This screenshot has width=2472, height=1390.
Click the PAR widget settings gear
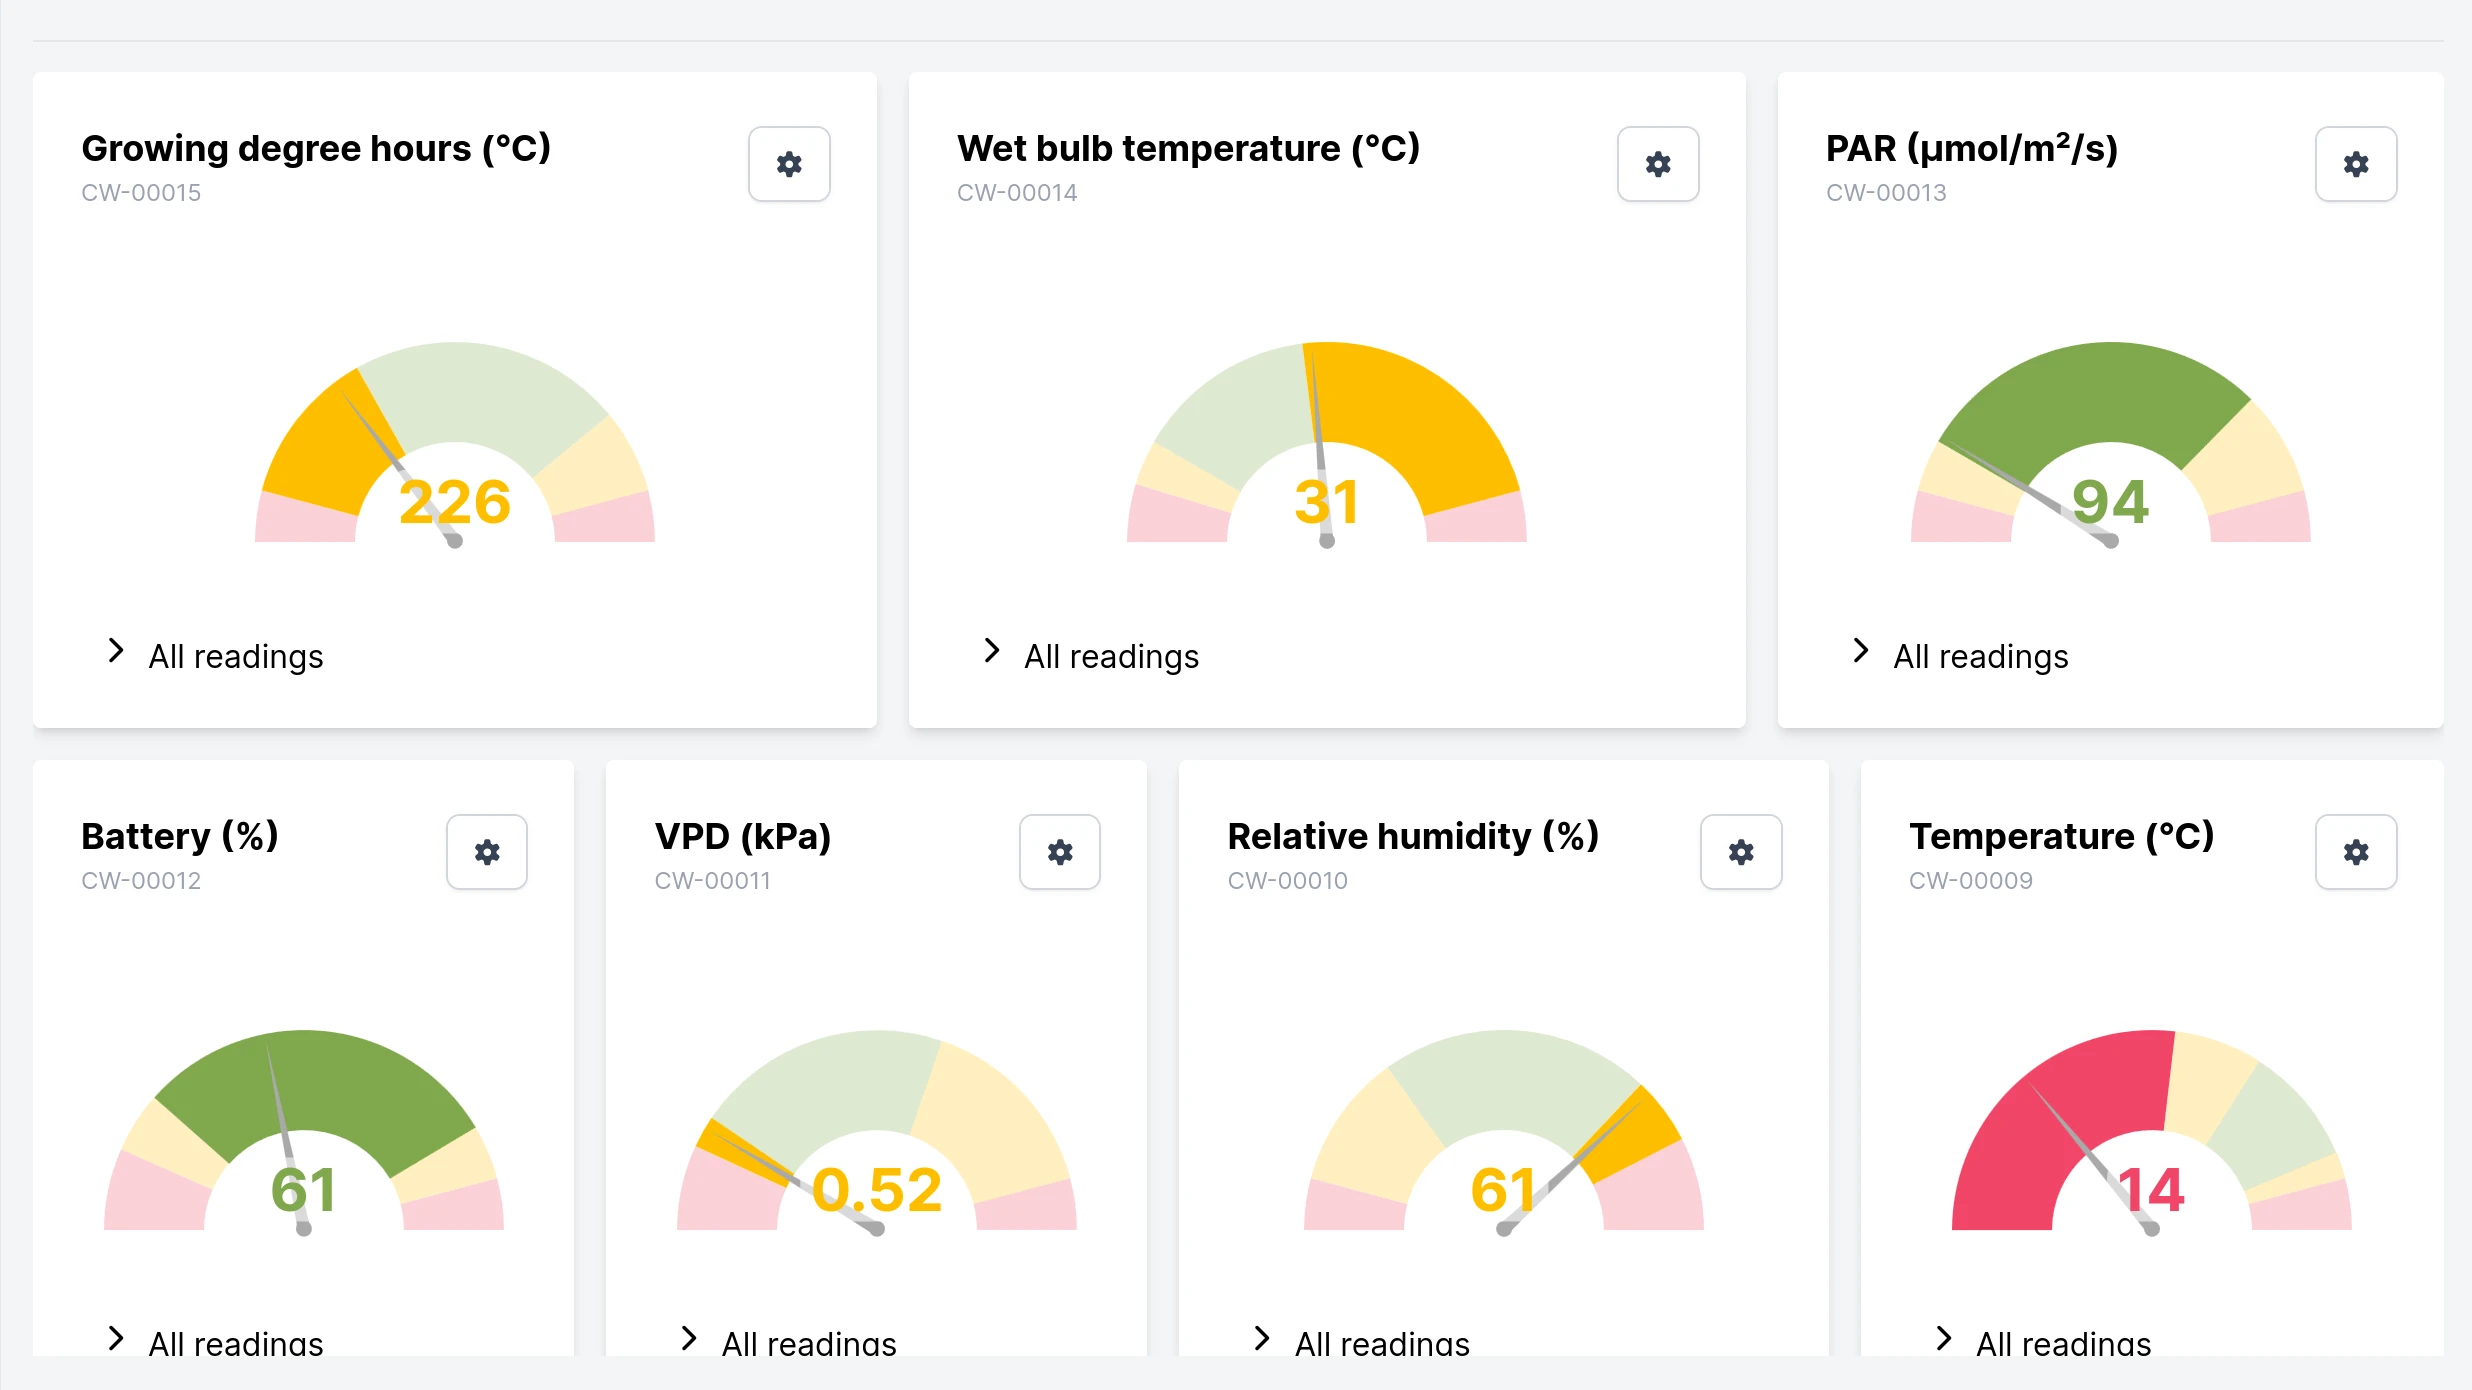[2355, 164]
